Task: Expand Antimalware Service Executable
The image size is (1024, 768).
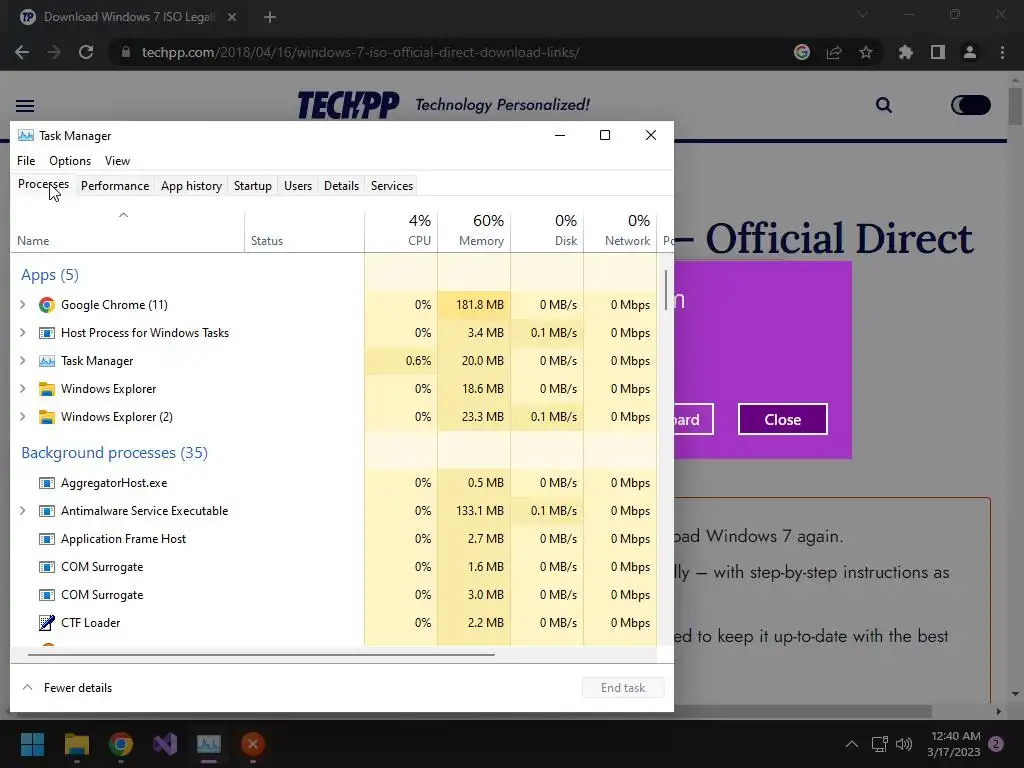Action: [x=23, y=511]
